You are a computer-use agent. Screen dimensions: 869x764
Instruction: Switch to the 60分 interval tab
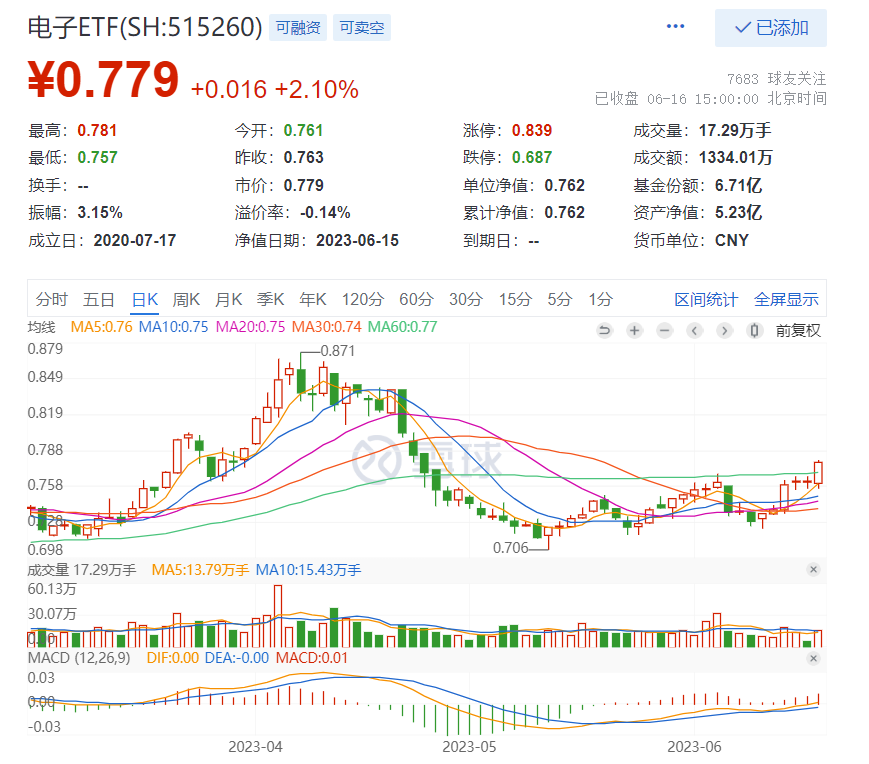coord(416,300)
